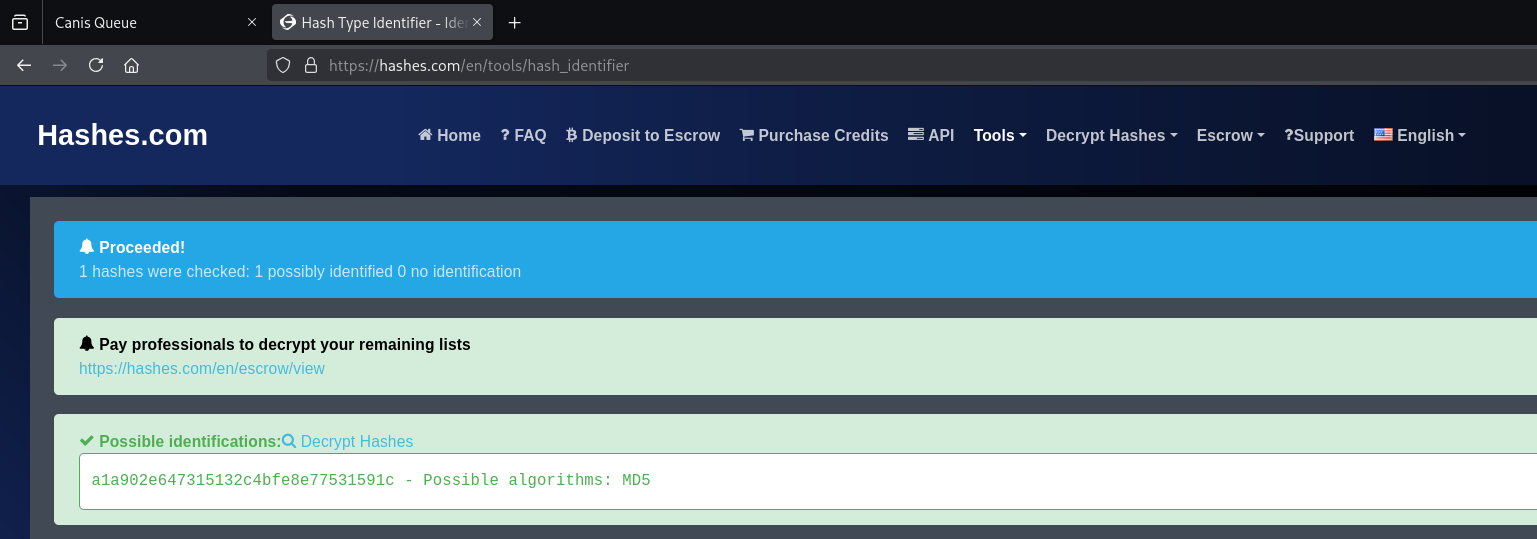Screen dimensions: 1537x539
Task: Expand the Tools dropdown menu
Action: point(999,135)
